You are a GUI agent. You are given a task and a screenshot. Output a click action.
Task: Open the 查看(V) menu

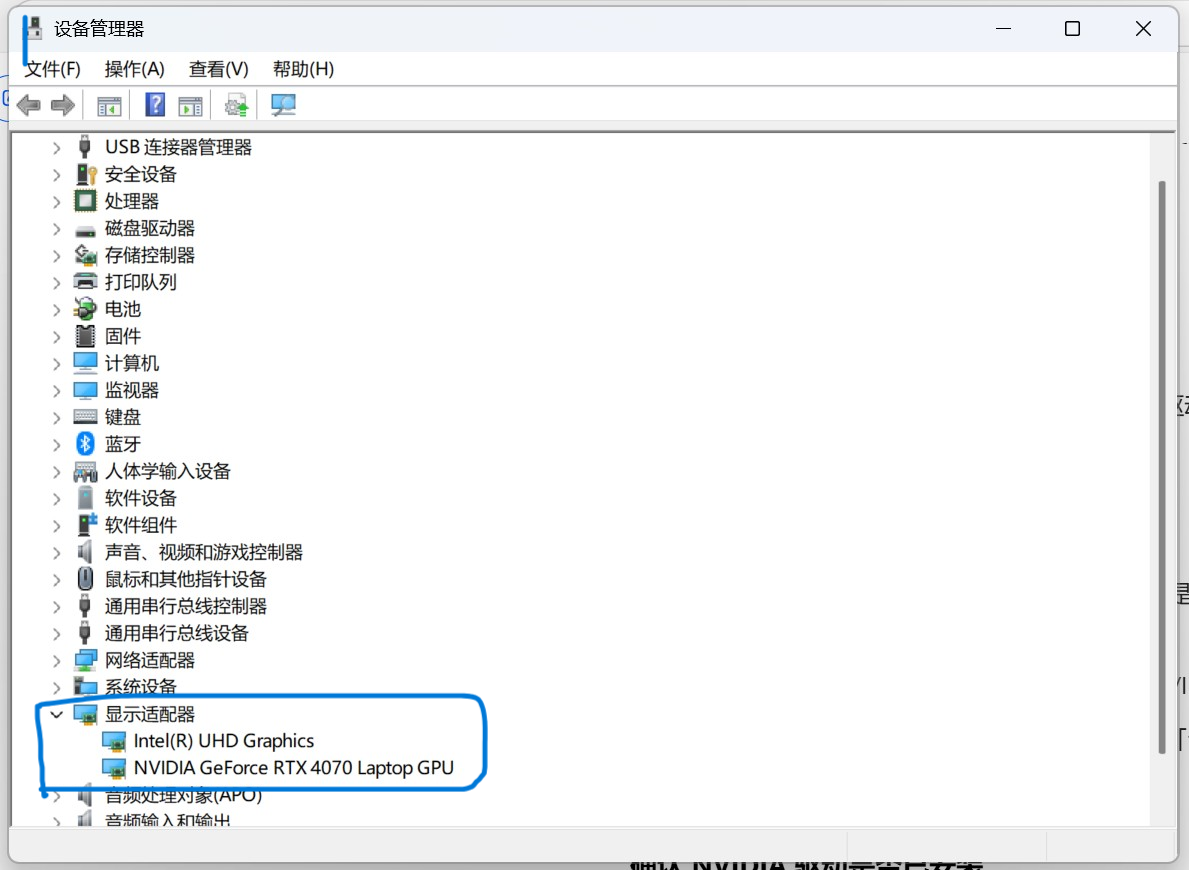tap(218, 69)
